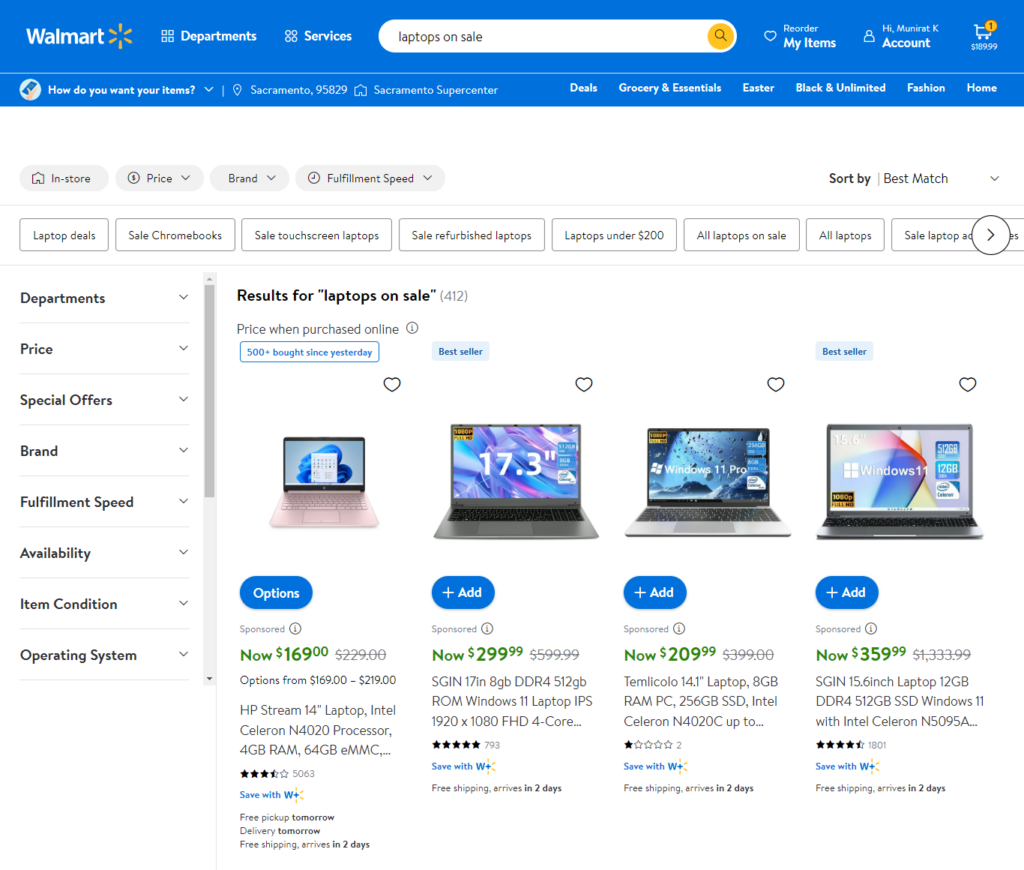
Task: Expand the Operating System sidebar section
Action: [104, 654]
